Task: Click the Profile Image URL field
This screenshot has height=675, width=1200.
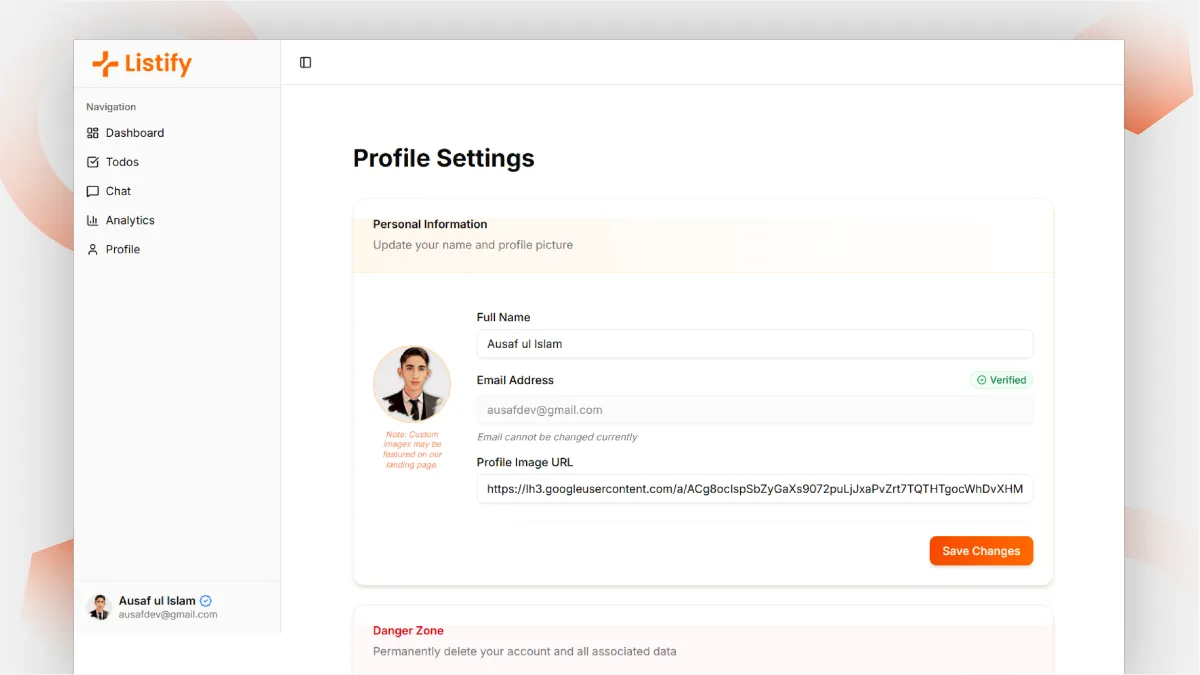Action: pyautogui.click(x=755, y=489)
